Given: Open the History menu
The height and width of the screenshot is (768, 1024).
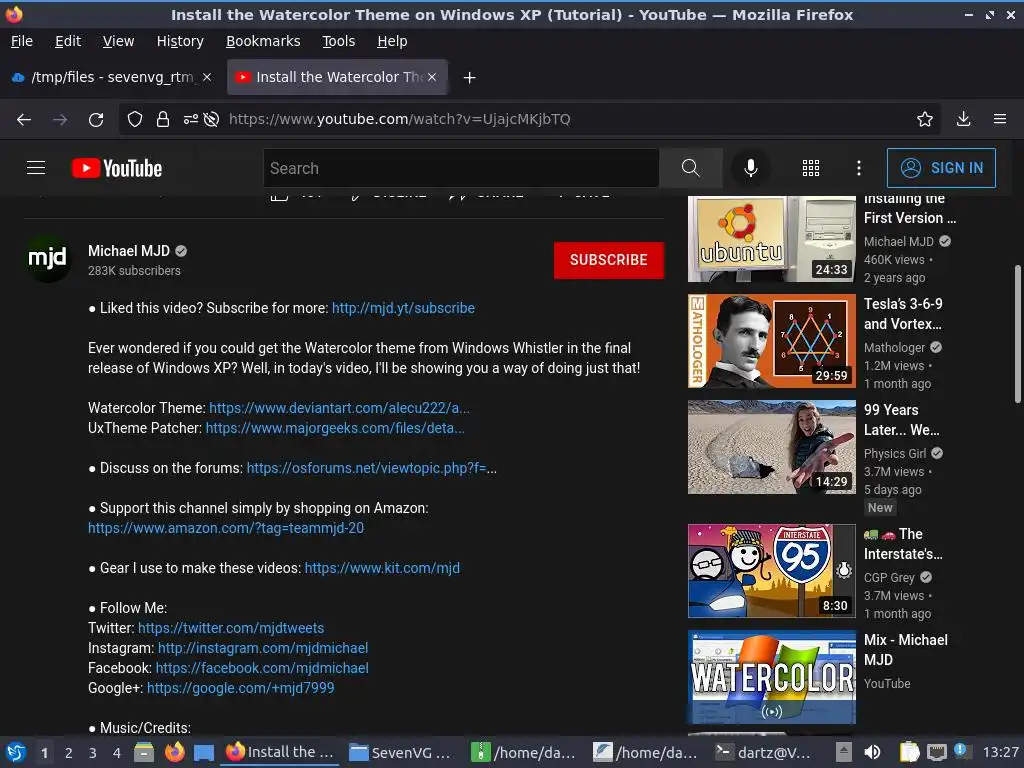Looking at the screenshot, I should [x=180, y=41].
